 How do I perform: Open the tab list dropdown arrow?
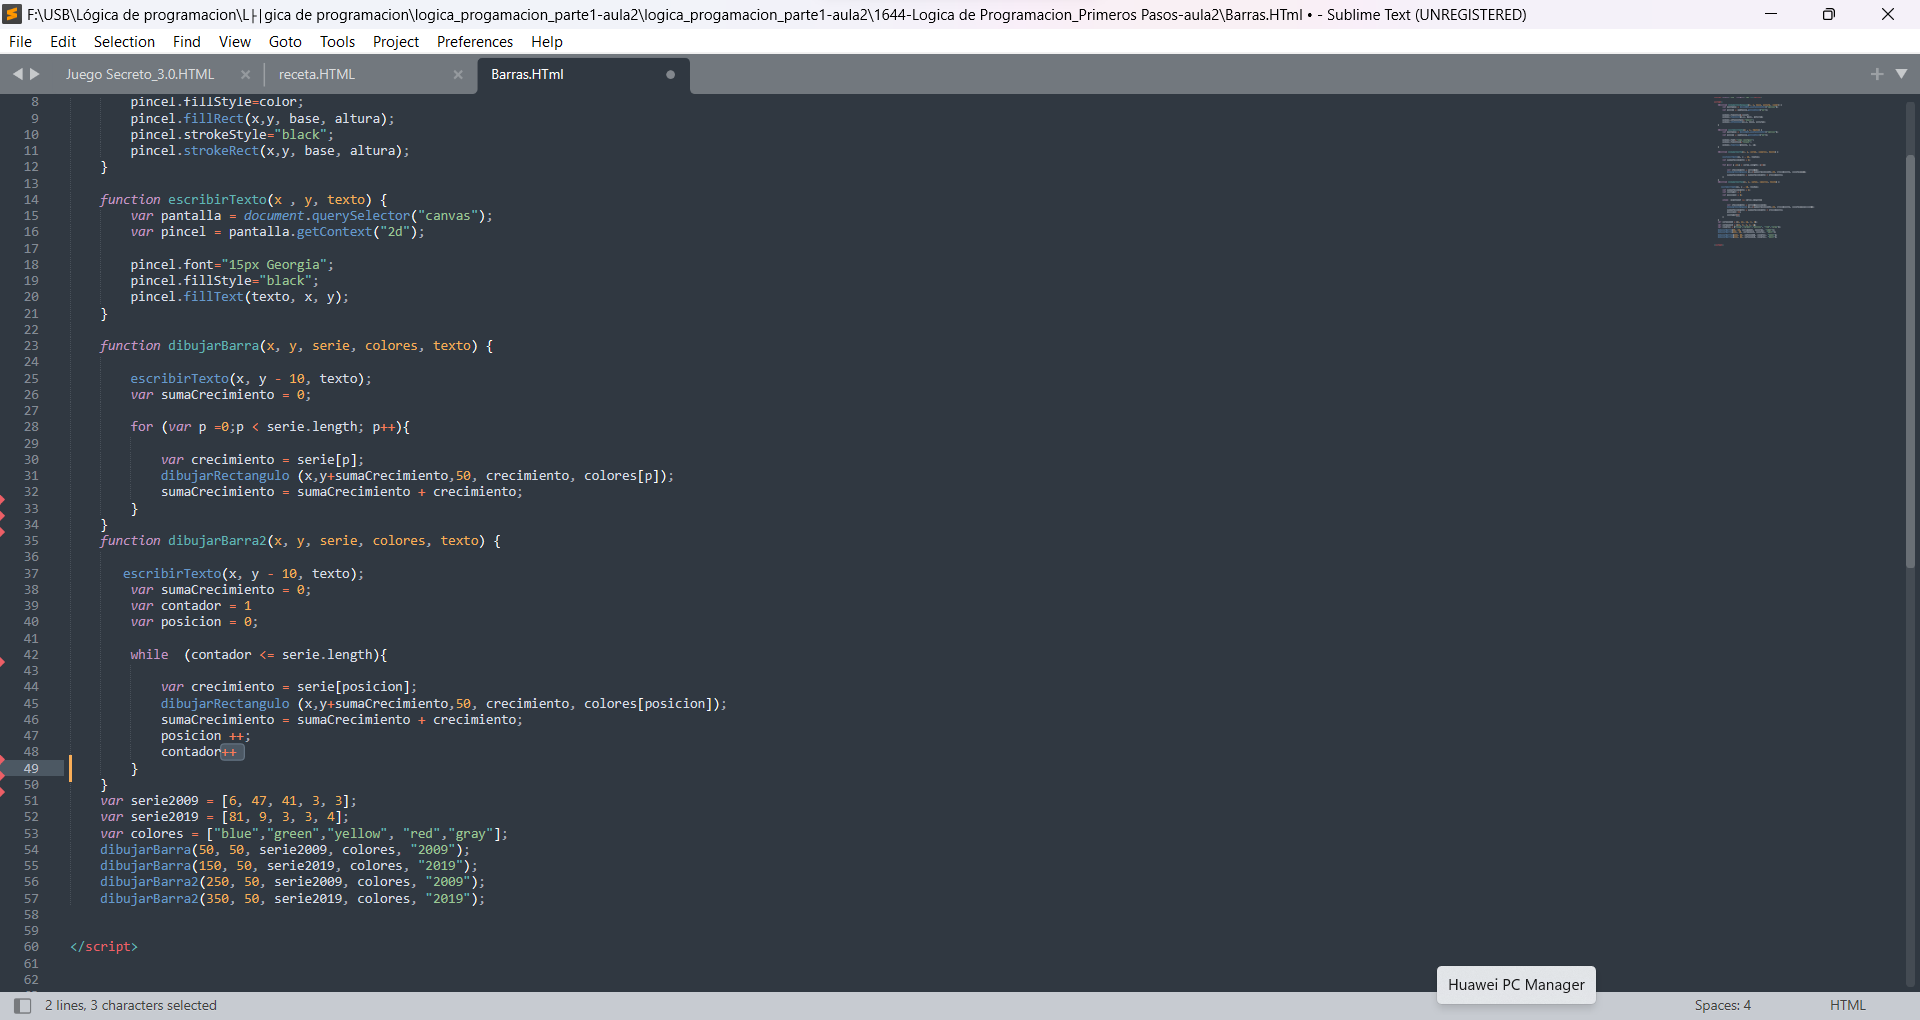coord(1901,74)
